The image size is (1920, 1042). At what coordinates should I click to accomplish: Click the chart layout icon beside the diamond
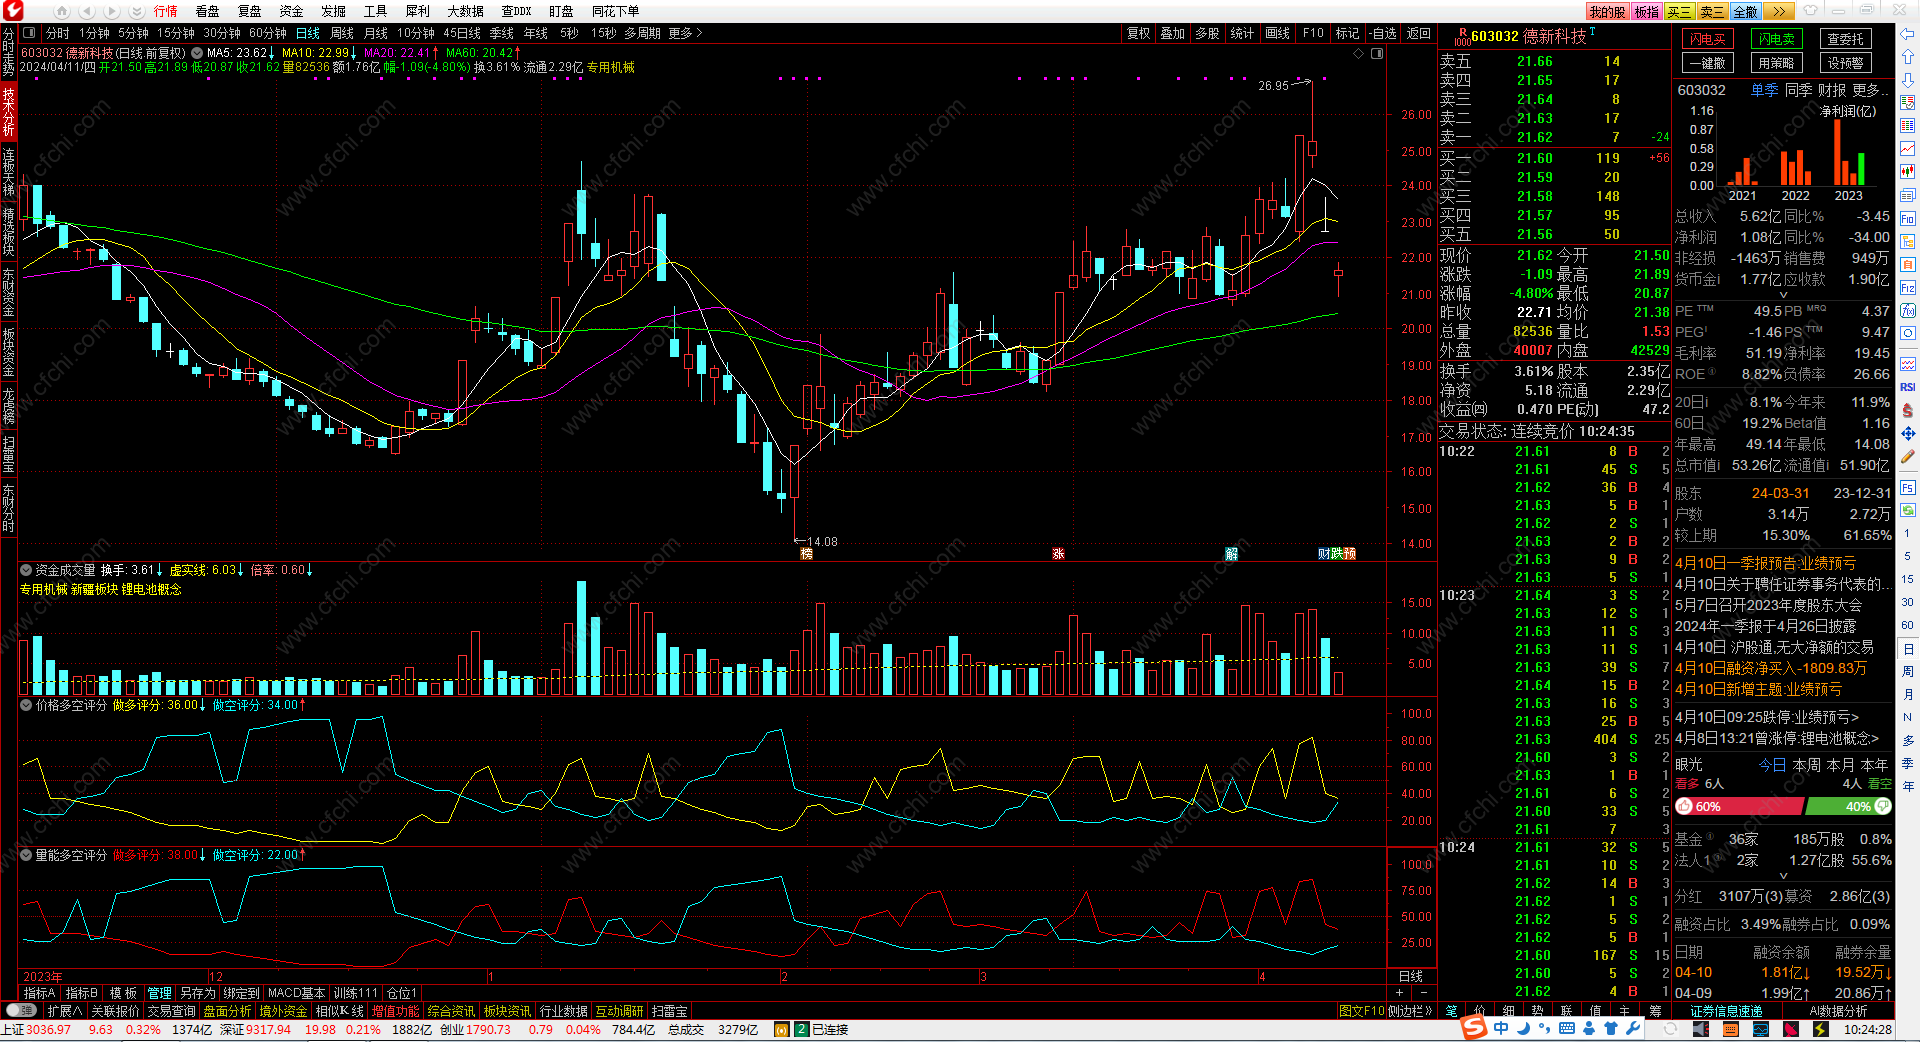click(1377, 53)
